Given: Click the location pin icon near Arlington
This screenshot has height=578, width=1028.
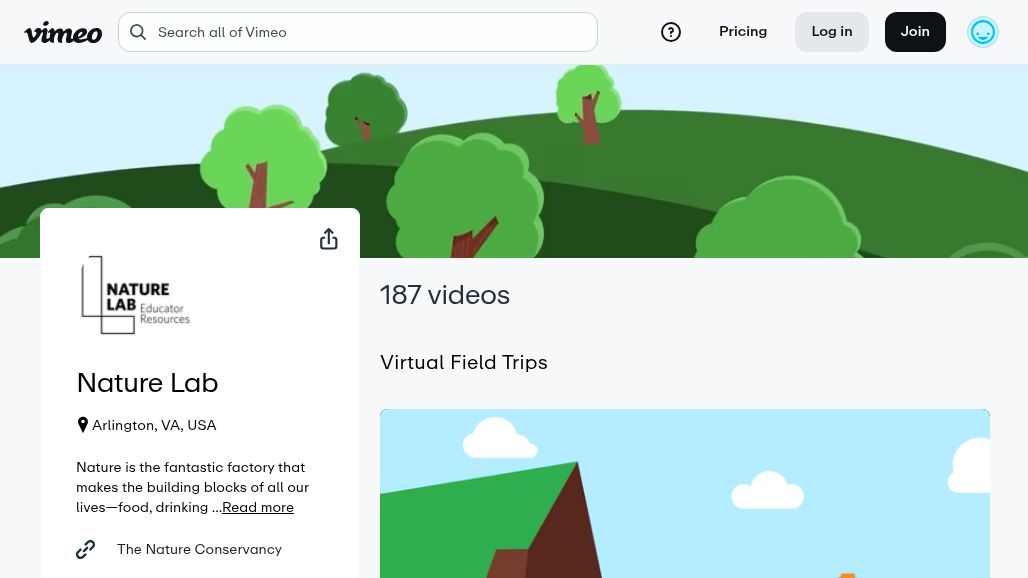Looking at the screenshot, I should (x=83, y=424).
